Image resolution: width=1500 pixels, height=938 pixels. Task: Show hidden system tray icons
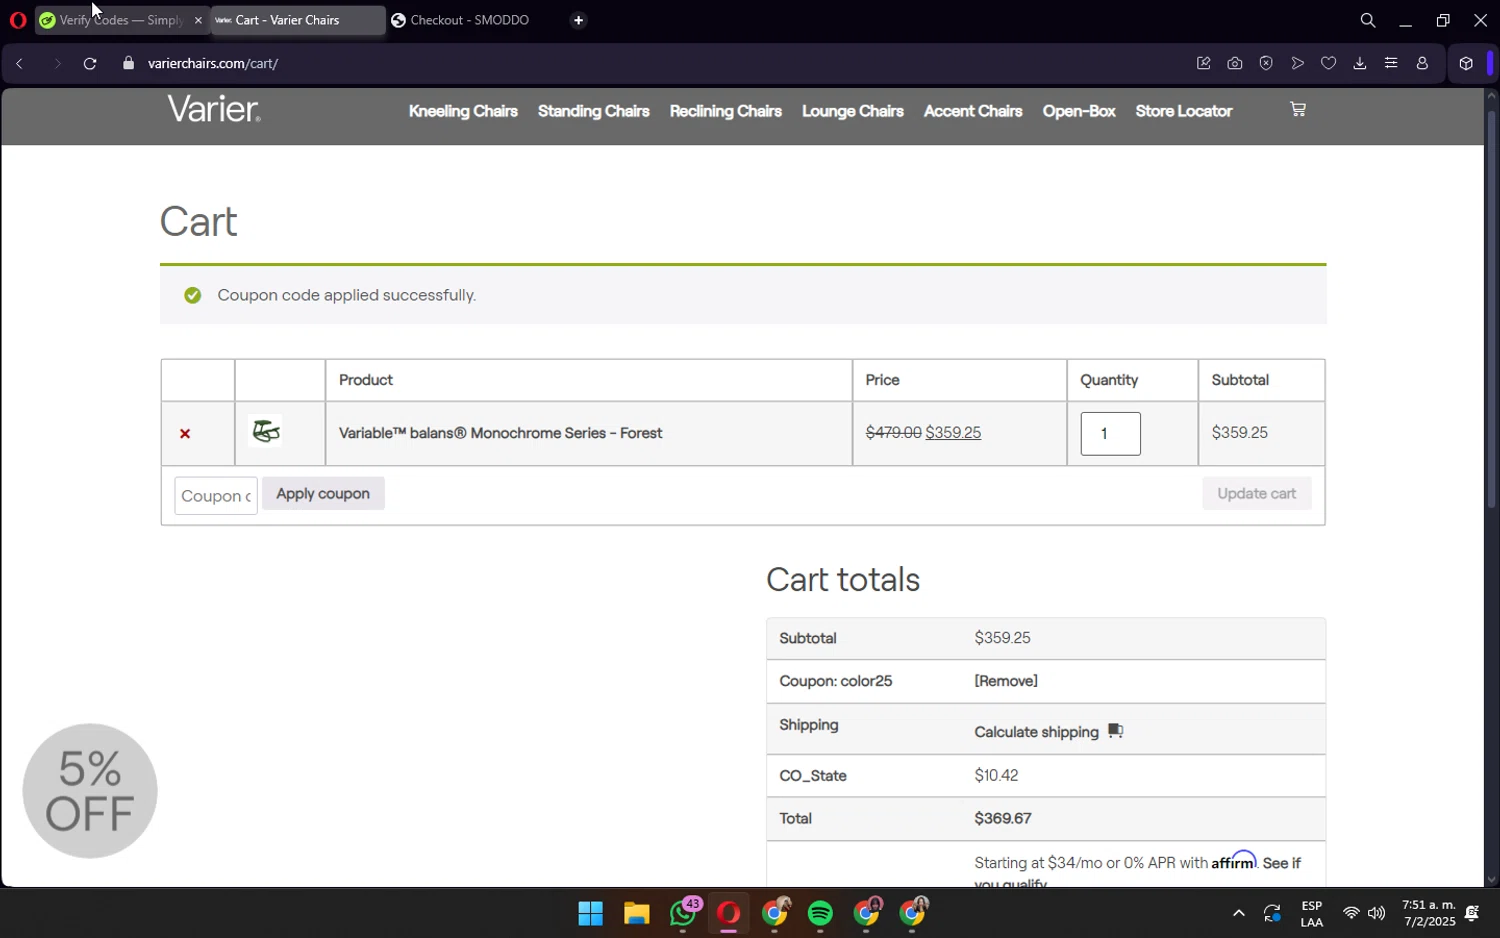(x=1238, y=913)
